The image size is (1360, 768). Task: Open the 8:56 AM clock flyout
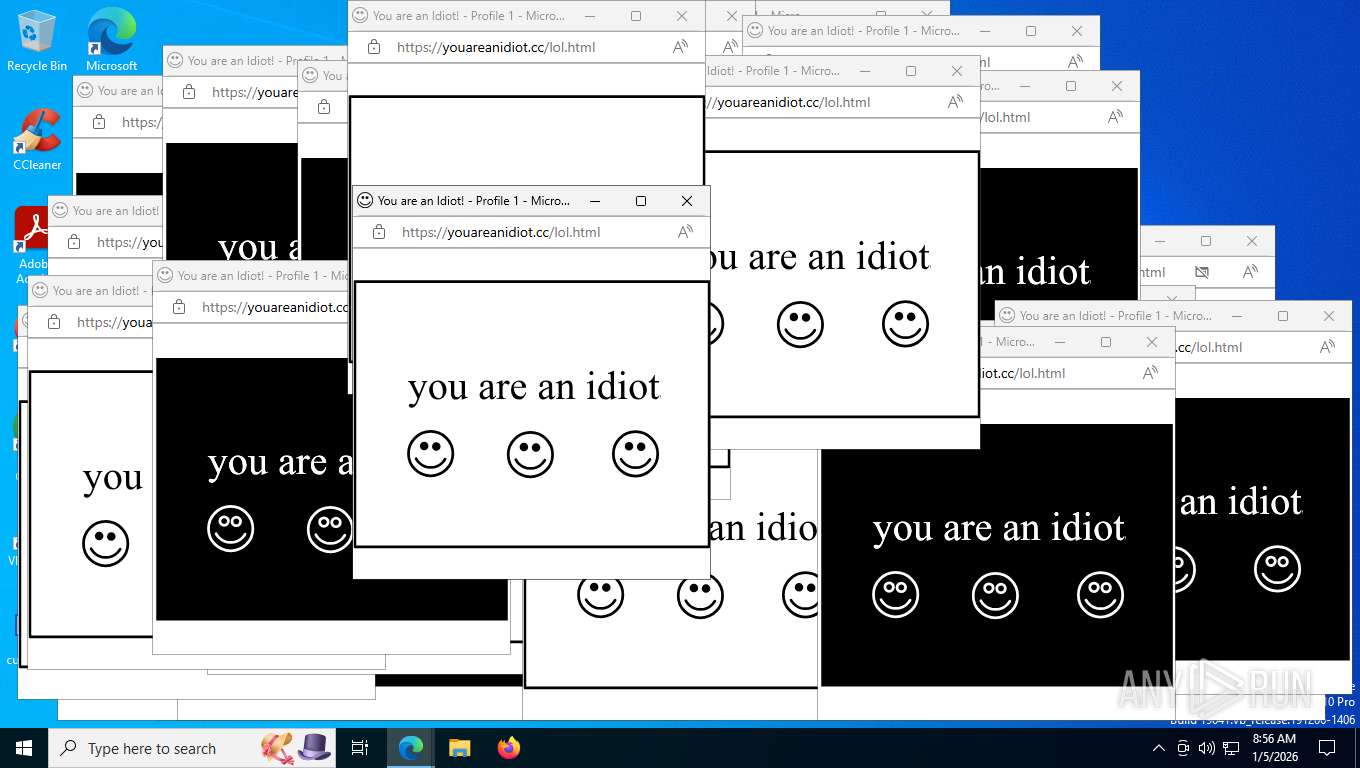(x=1274, y=748)
